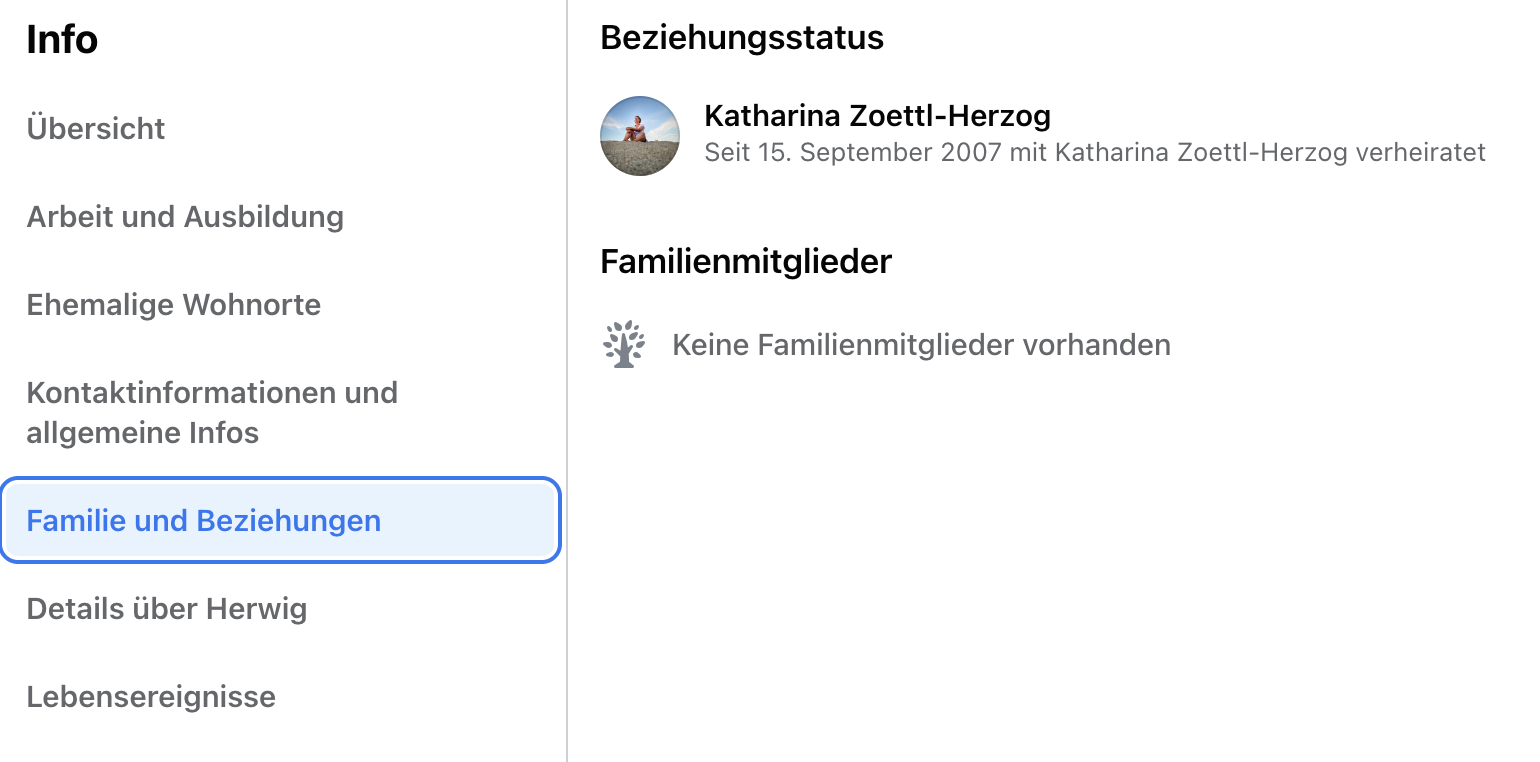The height and width of the screenshot is (762, 1540).
Task: Select Ehemalige Wohnorte in the sidebar
Action: [174, 305]
